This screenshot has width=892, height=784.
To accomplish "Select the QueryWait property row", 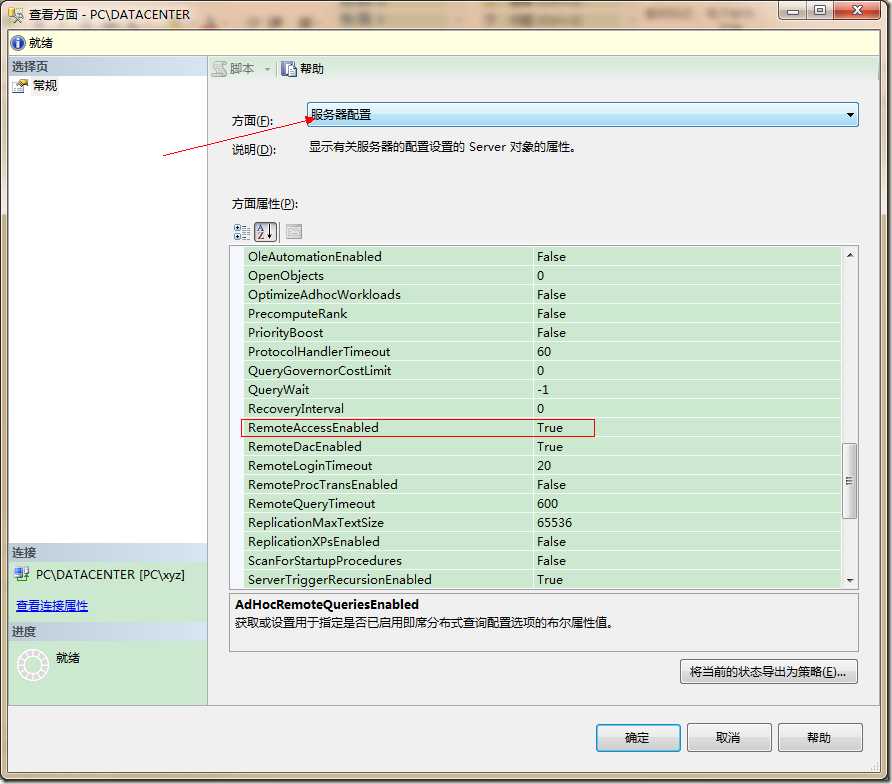I will click(x=542, y=390).
